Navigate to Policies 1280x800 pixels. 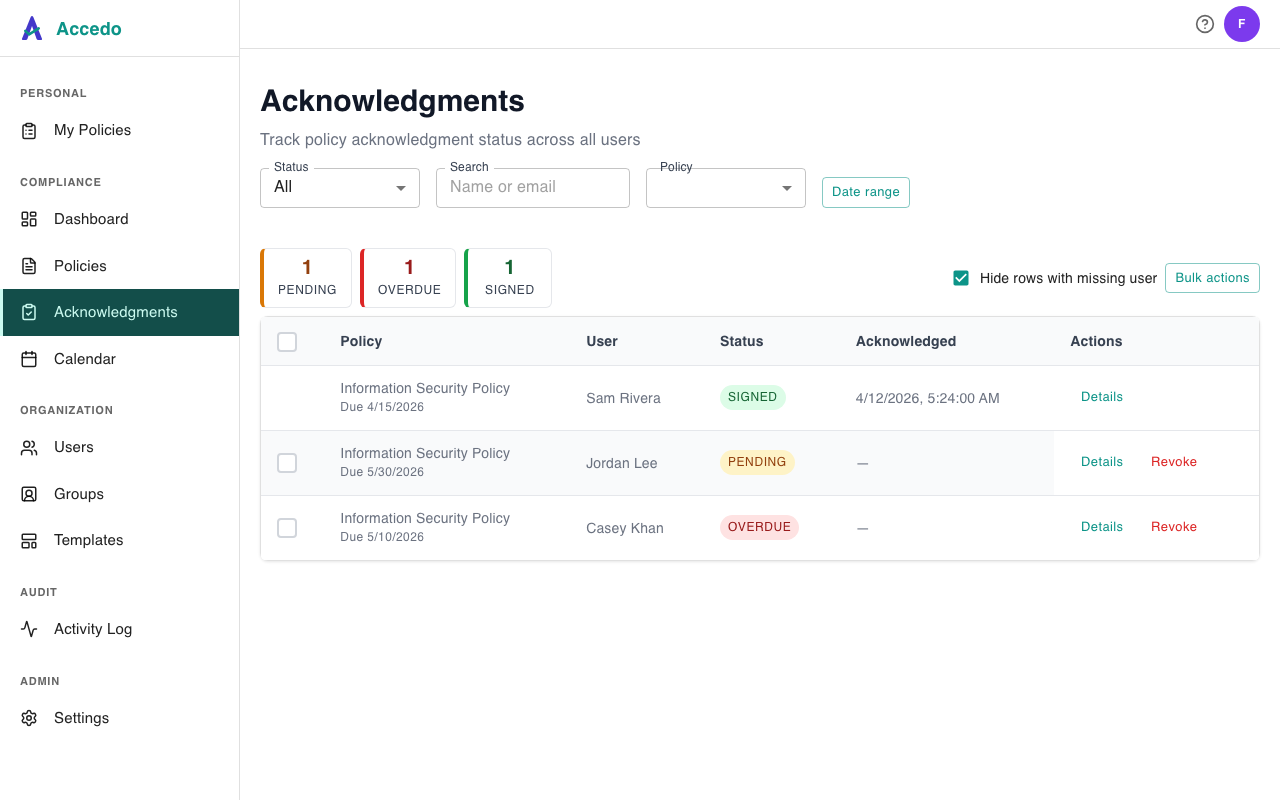pos(120,266)
